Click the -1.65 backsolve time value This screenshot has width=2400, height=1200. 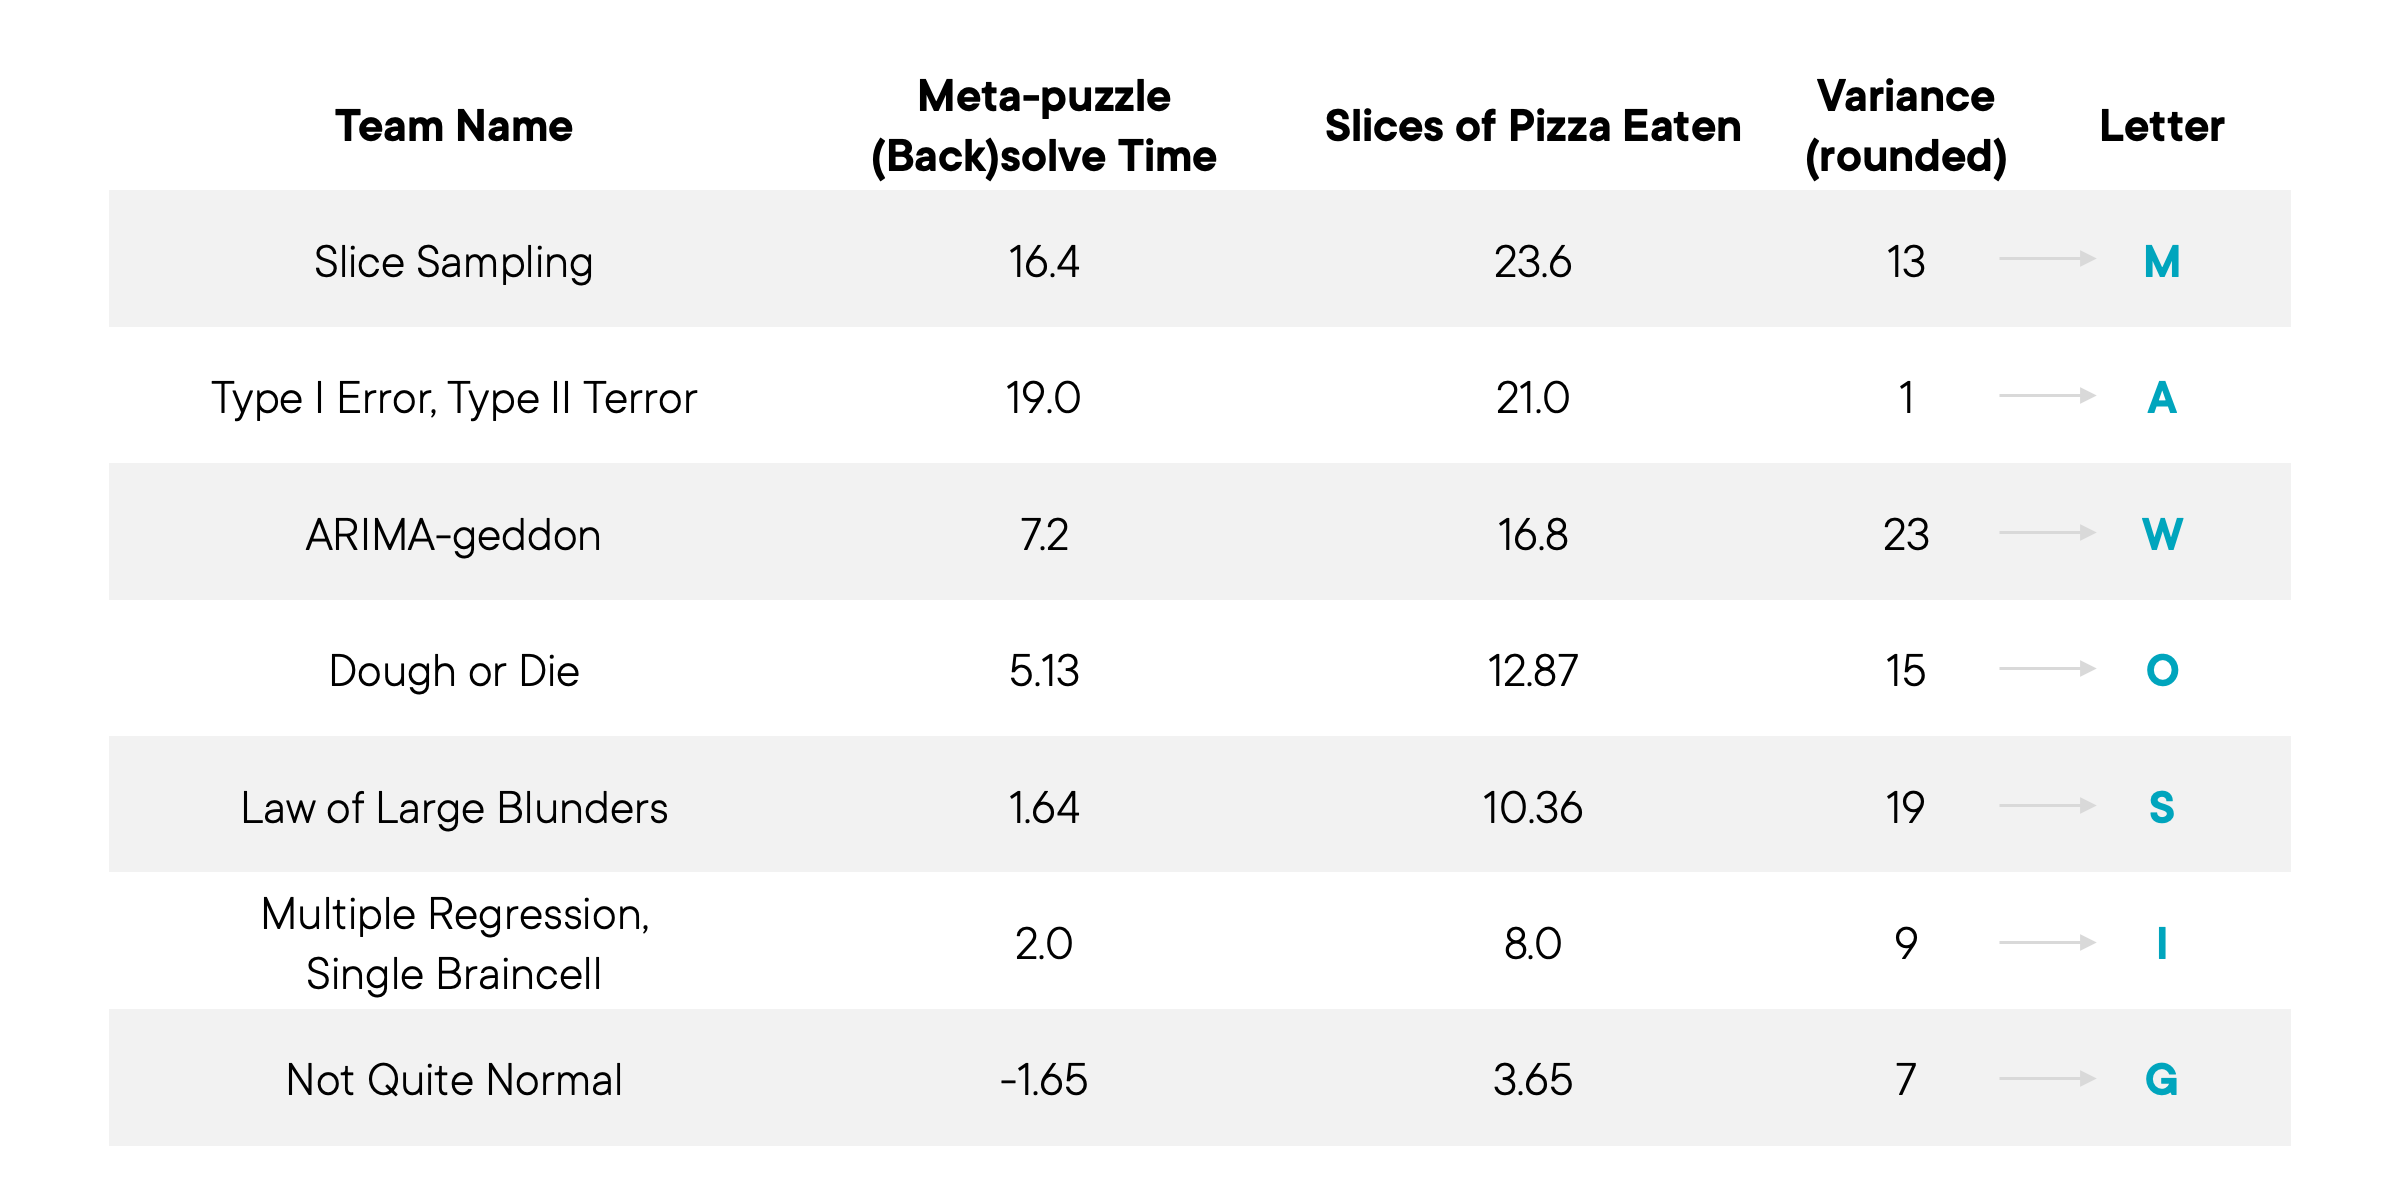[x=1044, y=1080]
